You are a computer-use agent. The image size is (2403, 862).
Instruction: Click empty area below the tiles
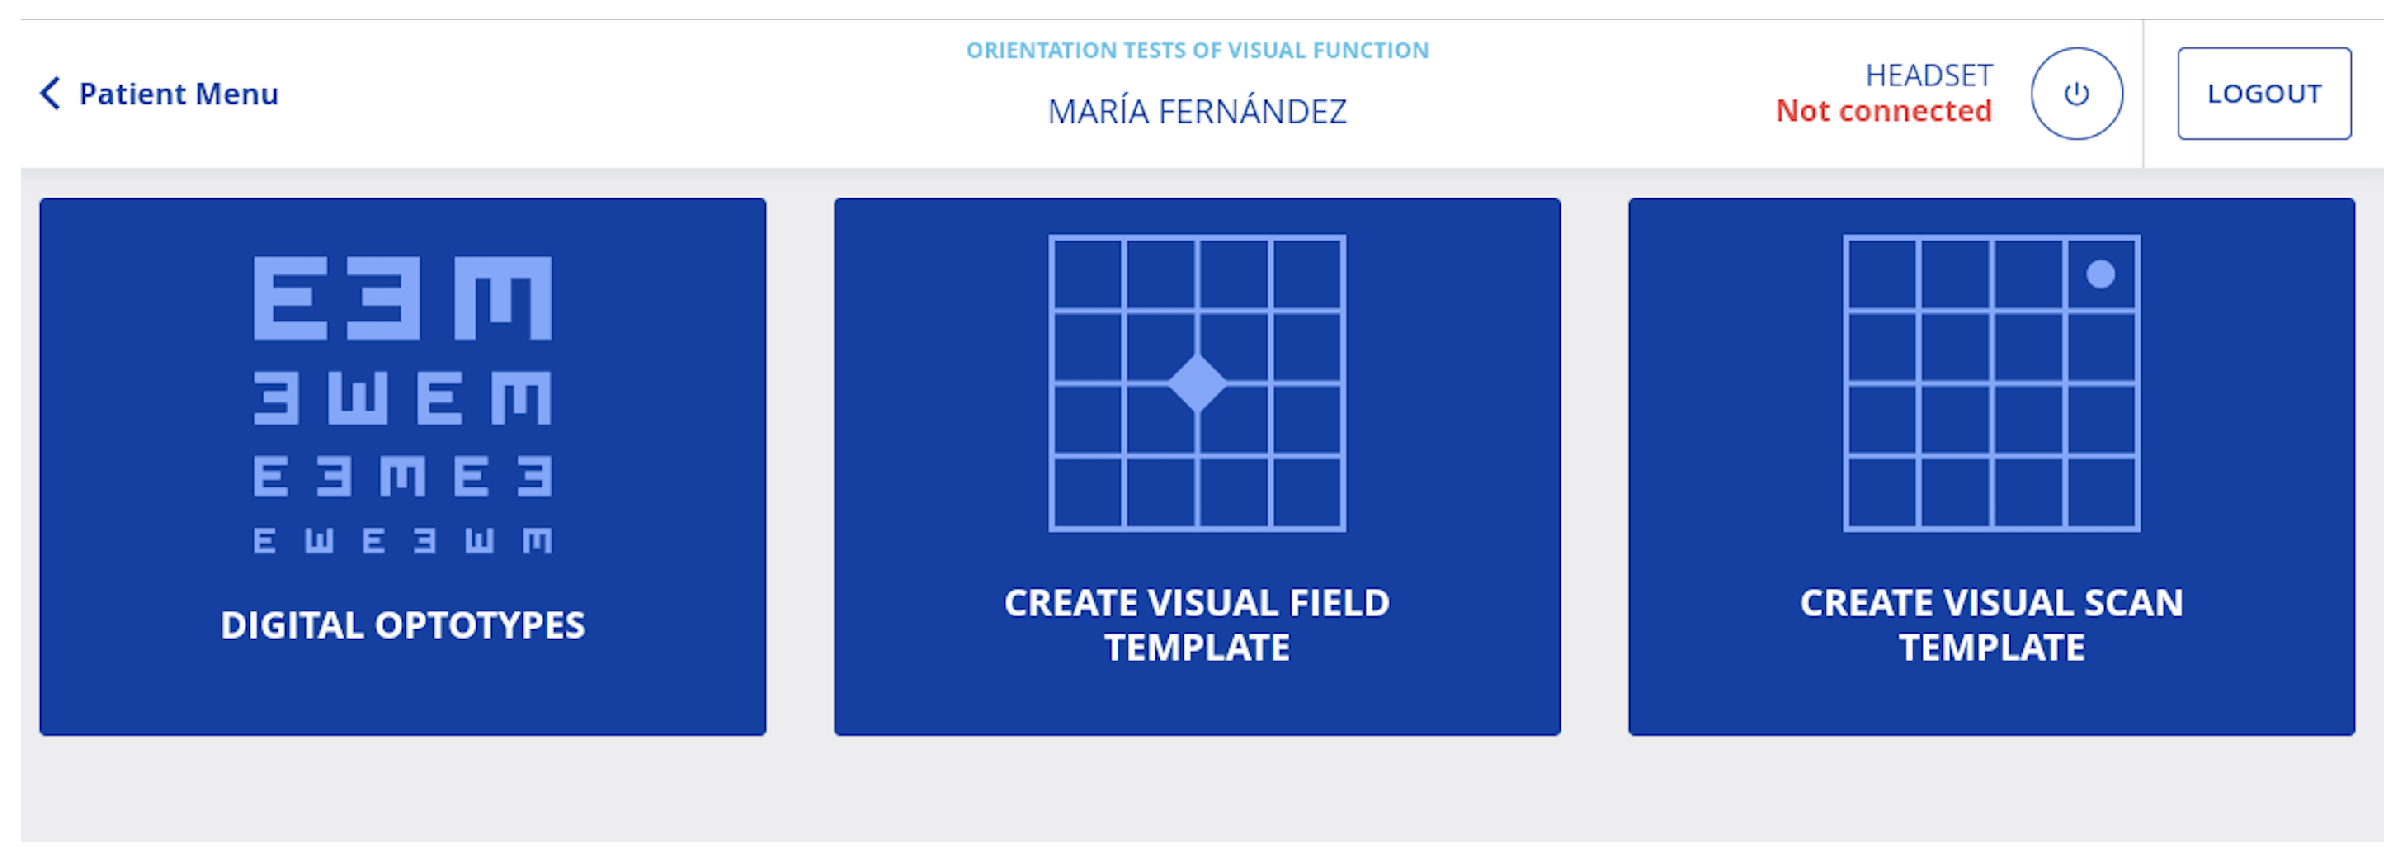click(1200, 795)
